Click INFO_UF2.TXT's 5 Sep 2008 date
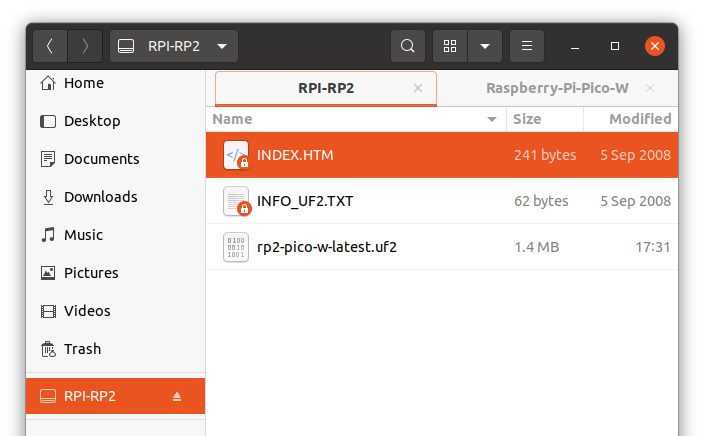 (635, 201)
